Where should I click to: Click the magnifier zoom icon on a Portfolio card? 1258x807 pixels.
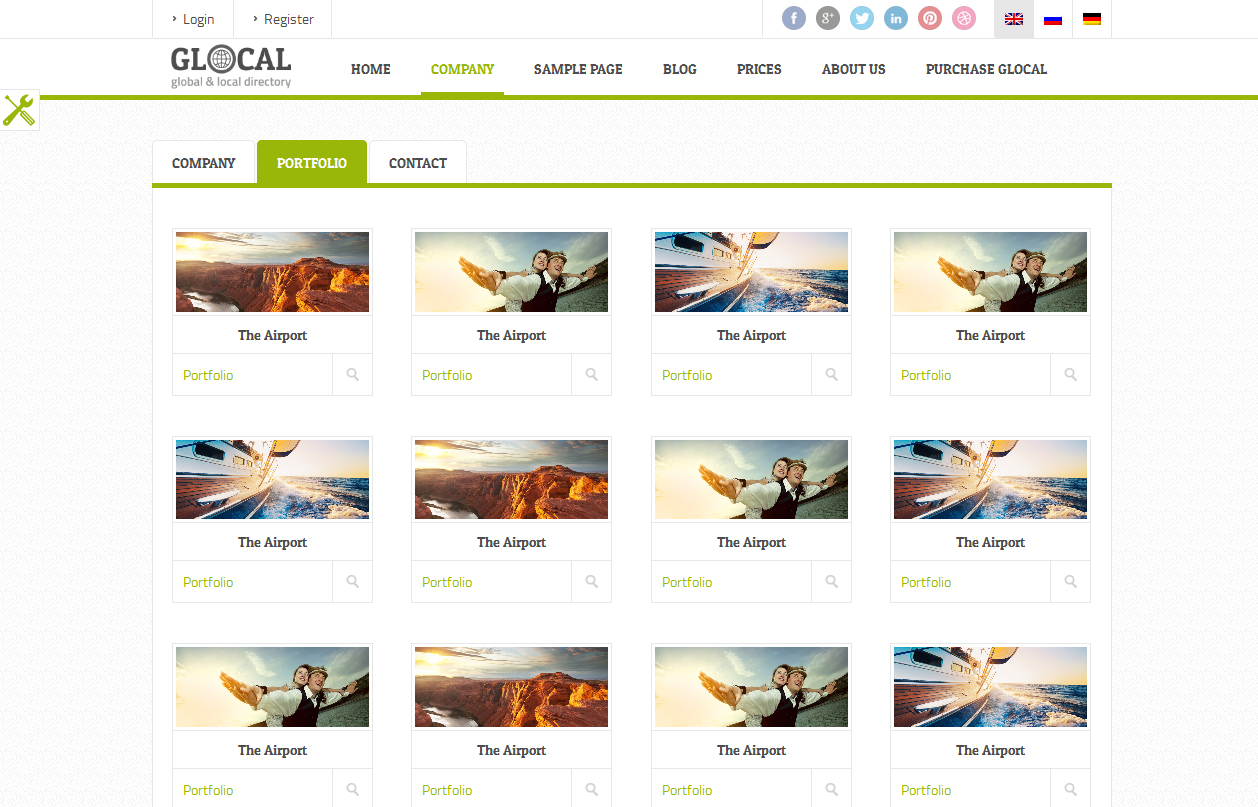click(352, 374)
